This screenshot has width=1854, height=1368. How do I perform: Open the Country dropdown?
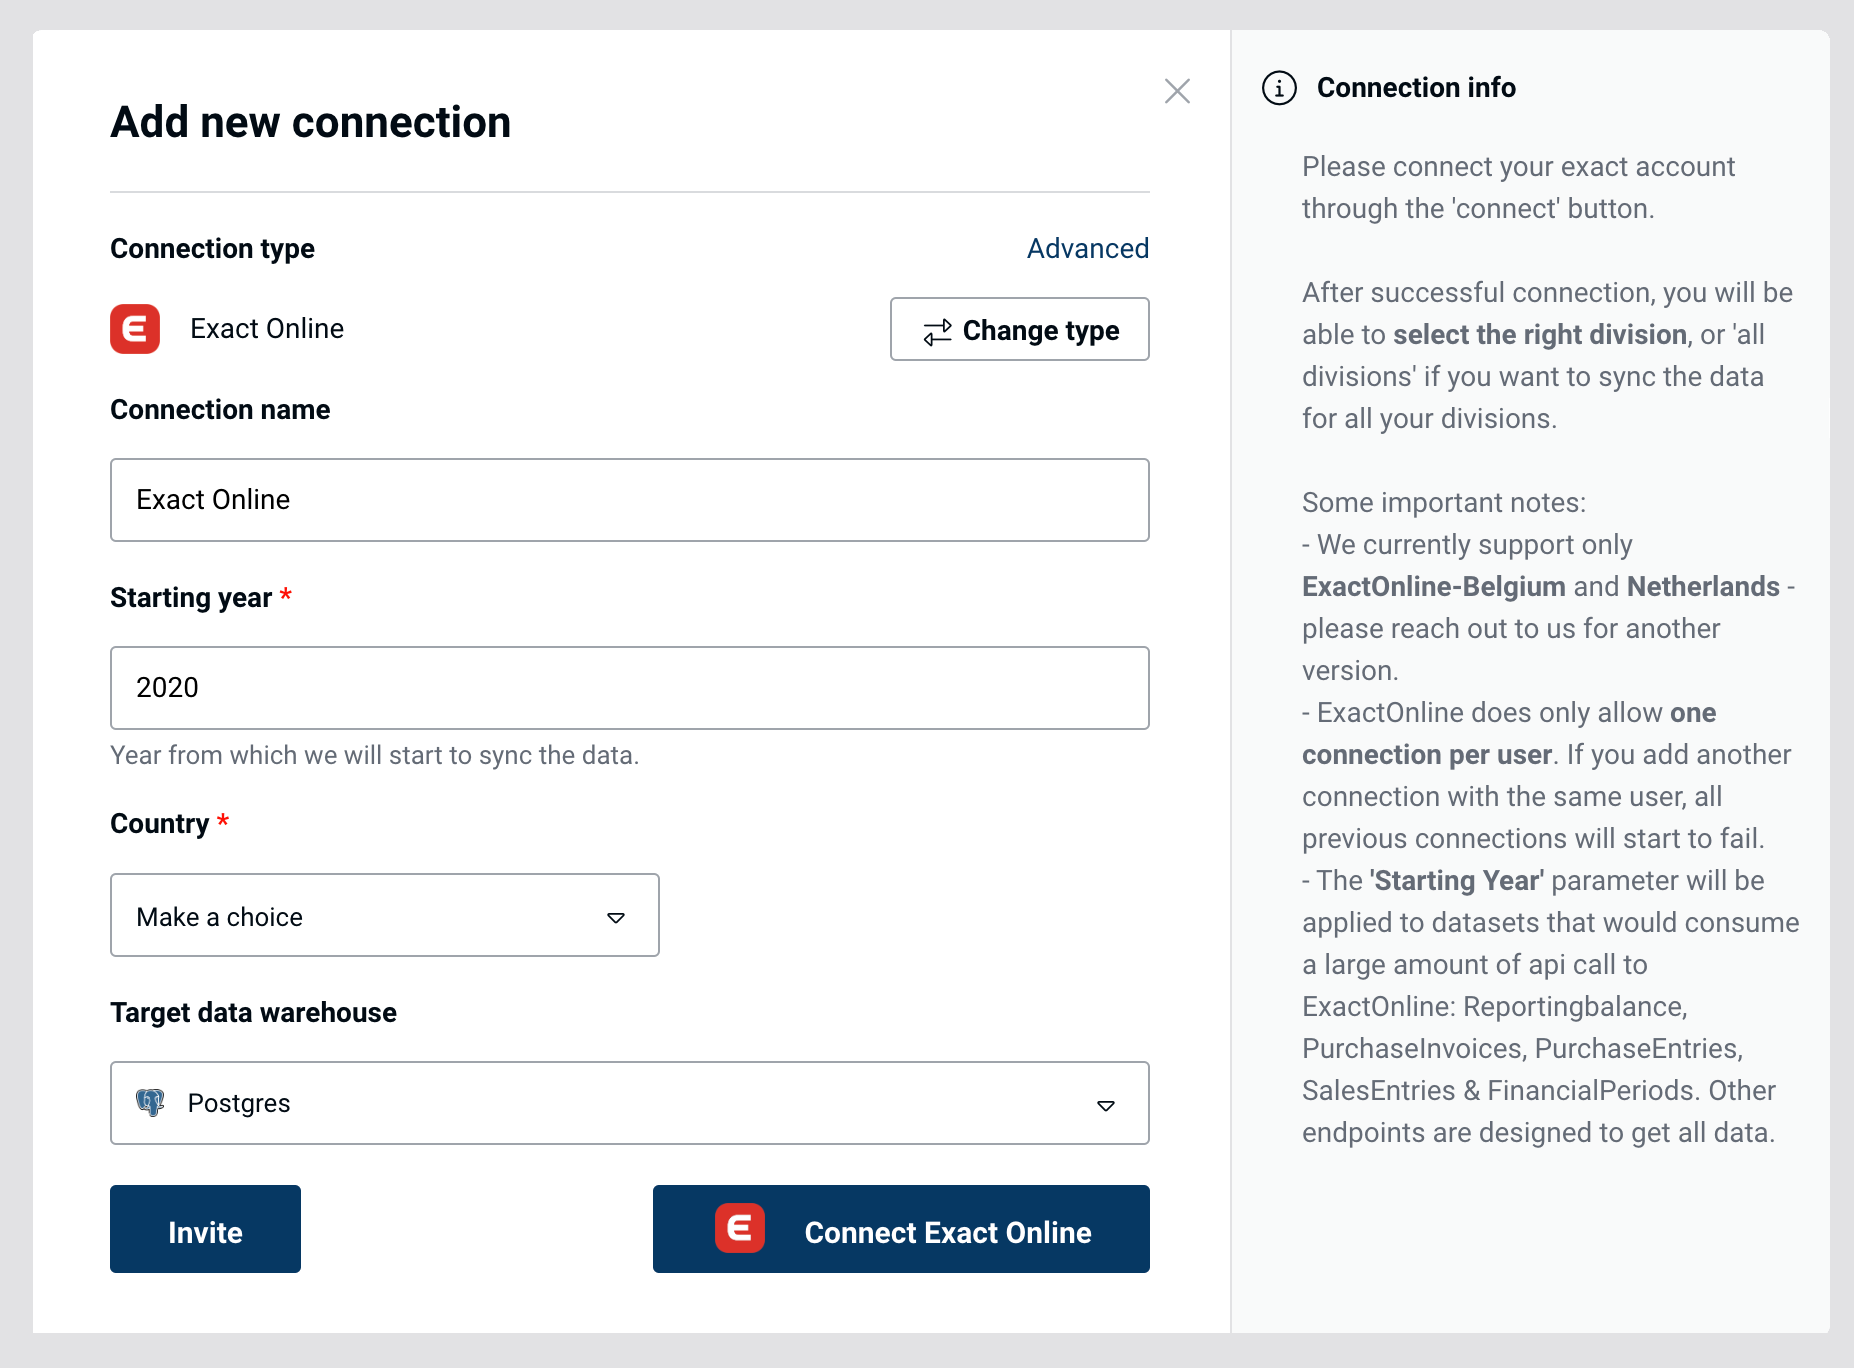[385, 915]
